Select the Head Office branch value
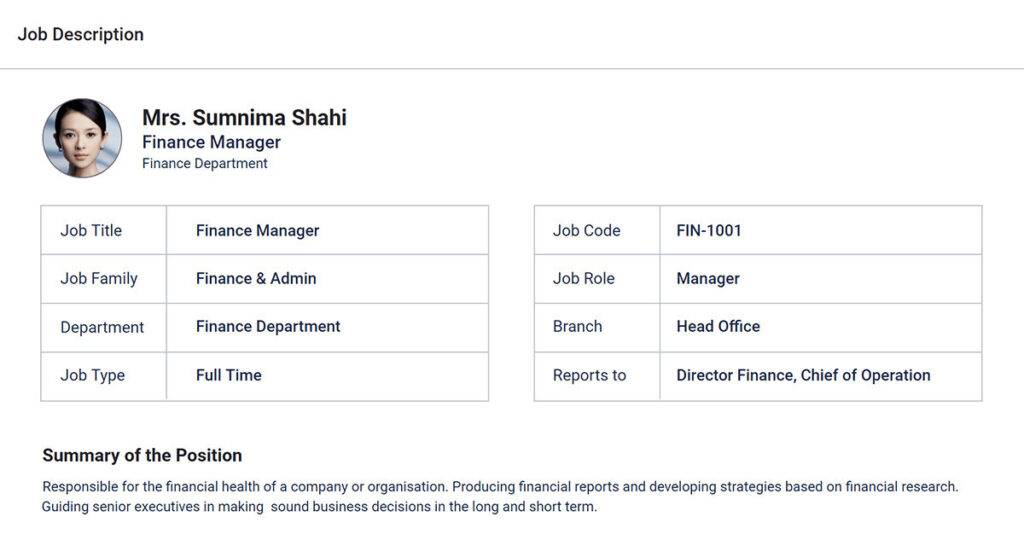The height and width of the screenshot is (552, 1024). point(718,326)
